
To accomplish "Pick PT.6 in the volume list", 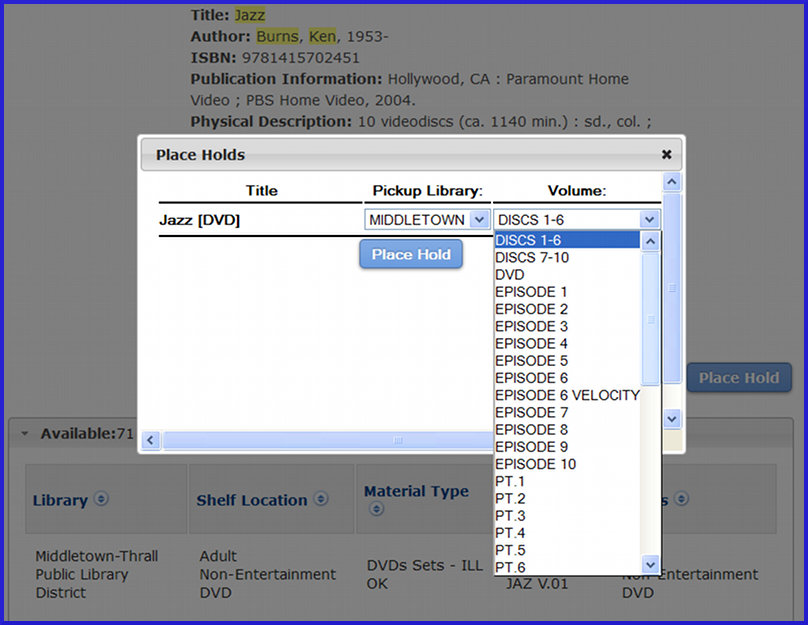I will pyautogui.click(x=567, y=567).
